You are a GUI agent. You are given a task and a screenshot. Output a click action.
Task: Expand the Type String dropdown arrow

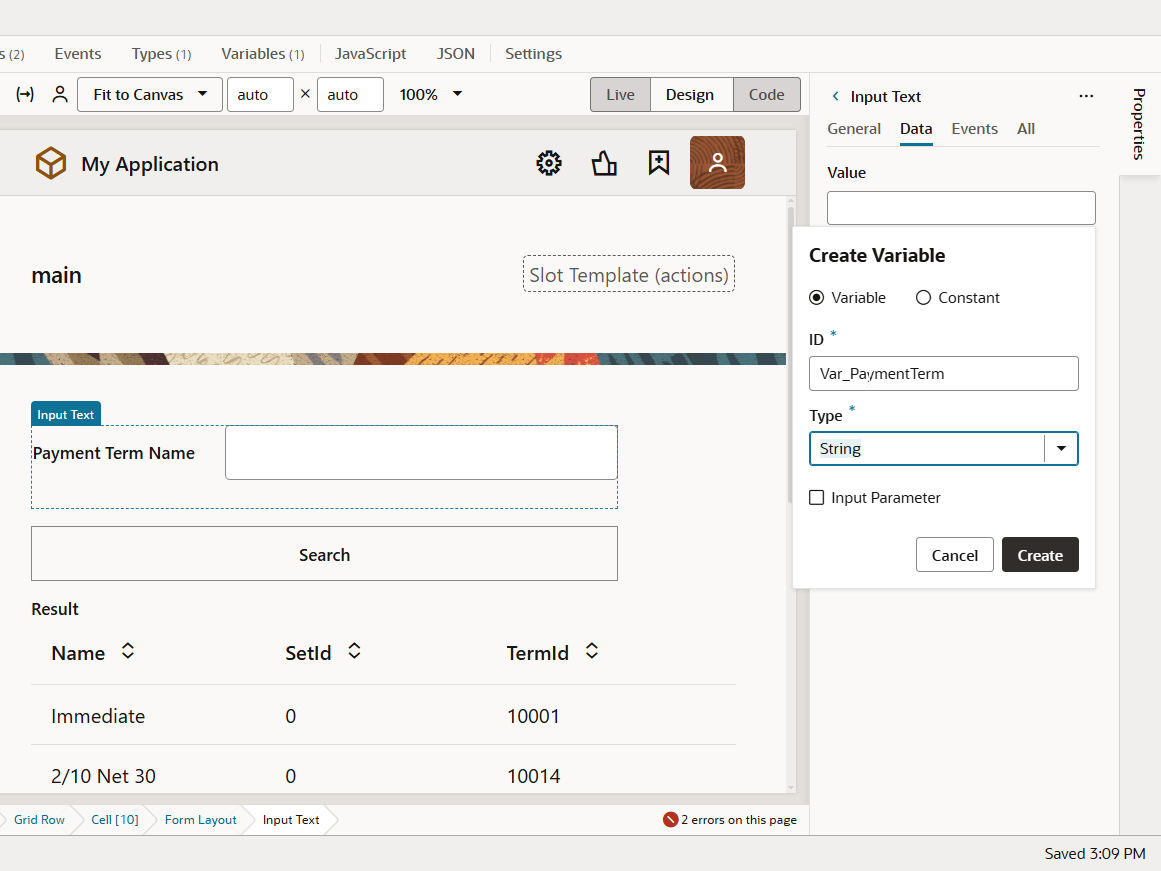point(1061,449)
